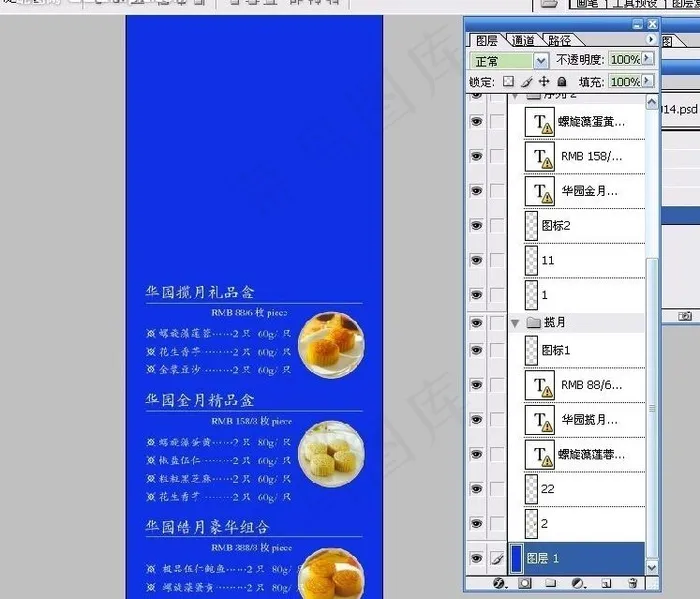Enable lock transparent pixels
The height and width of the screenshot is (599, 700).
point(508,82)
